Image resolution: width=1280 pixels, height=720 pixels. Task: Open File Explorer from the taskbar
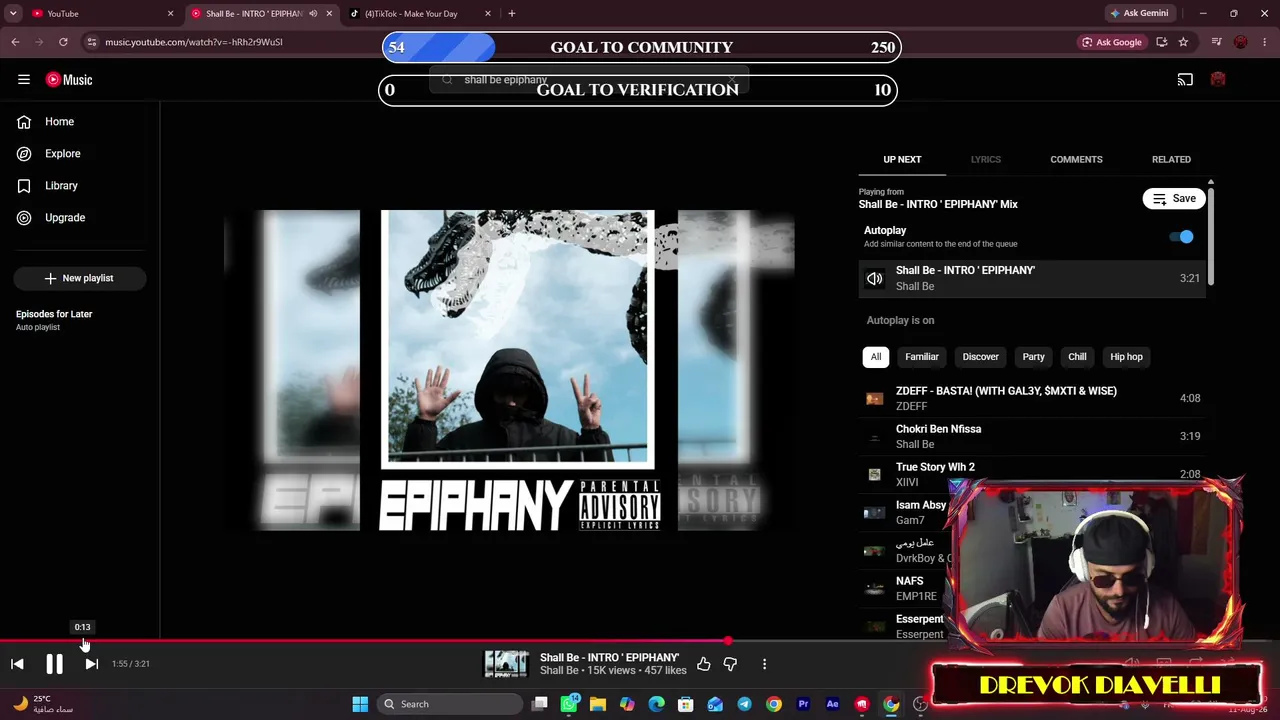pos(598,704)
